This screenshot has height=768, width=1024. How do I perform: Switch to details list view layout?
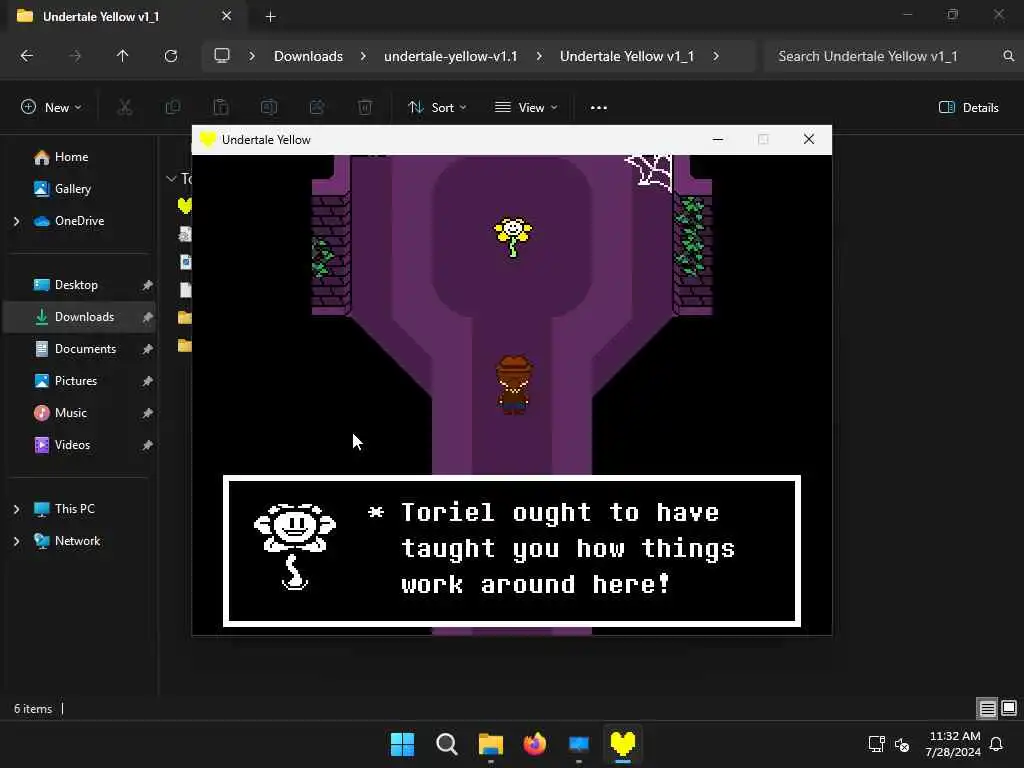[987, 708]
